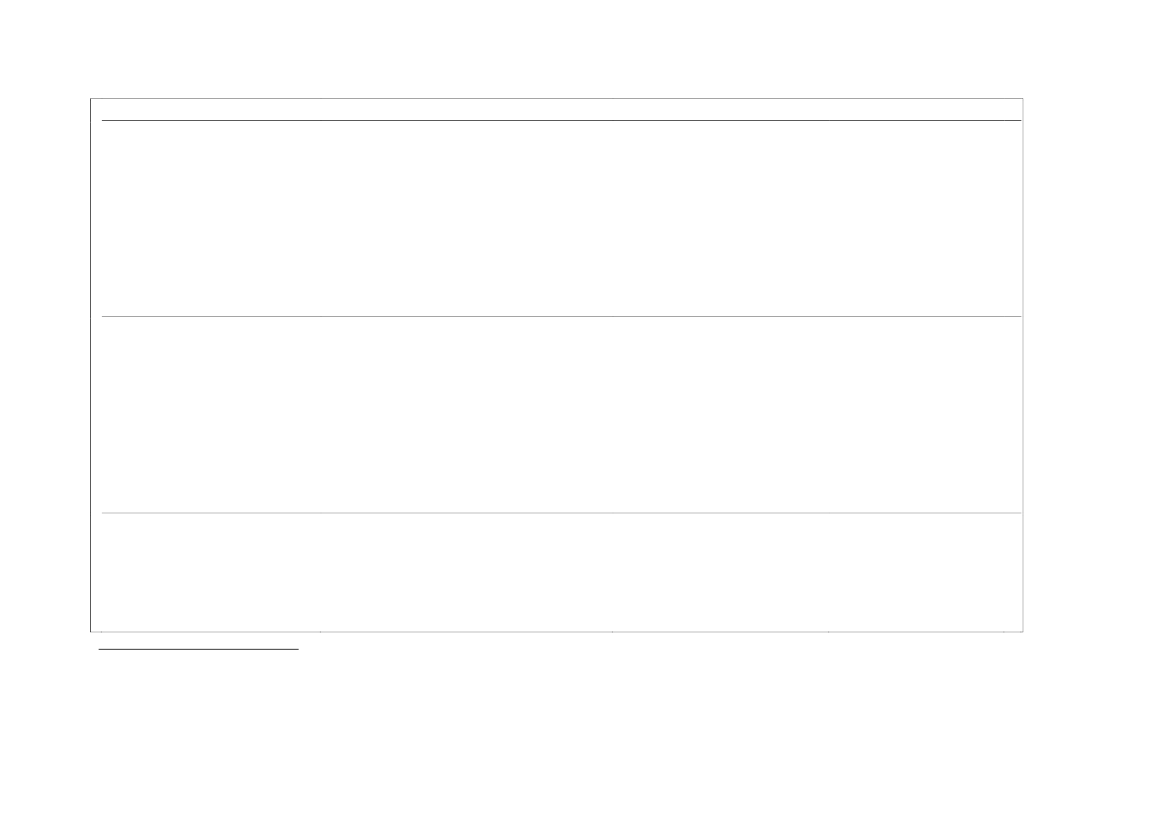The image size is (1169, 827).
Task: Click the blank page margin above the table
Action: click(560, 50)
